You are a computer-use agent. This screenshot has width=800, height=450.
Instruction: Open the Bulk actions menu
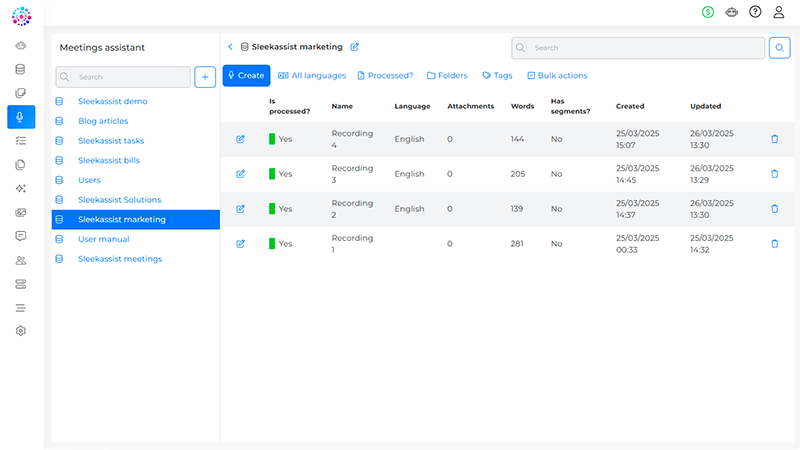point(557,76)
